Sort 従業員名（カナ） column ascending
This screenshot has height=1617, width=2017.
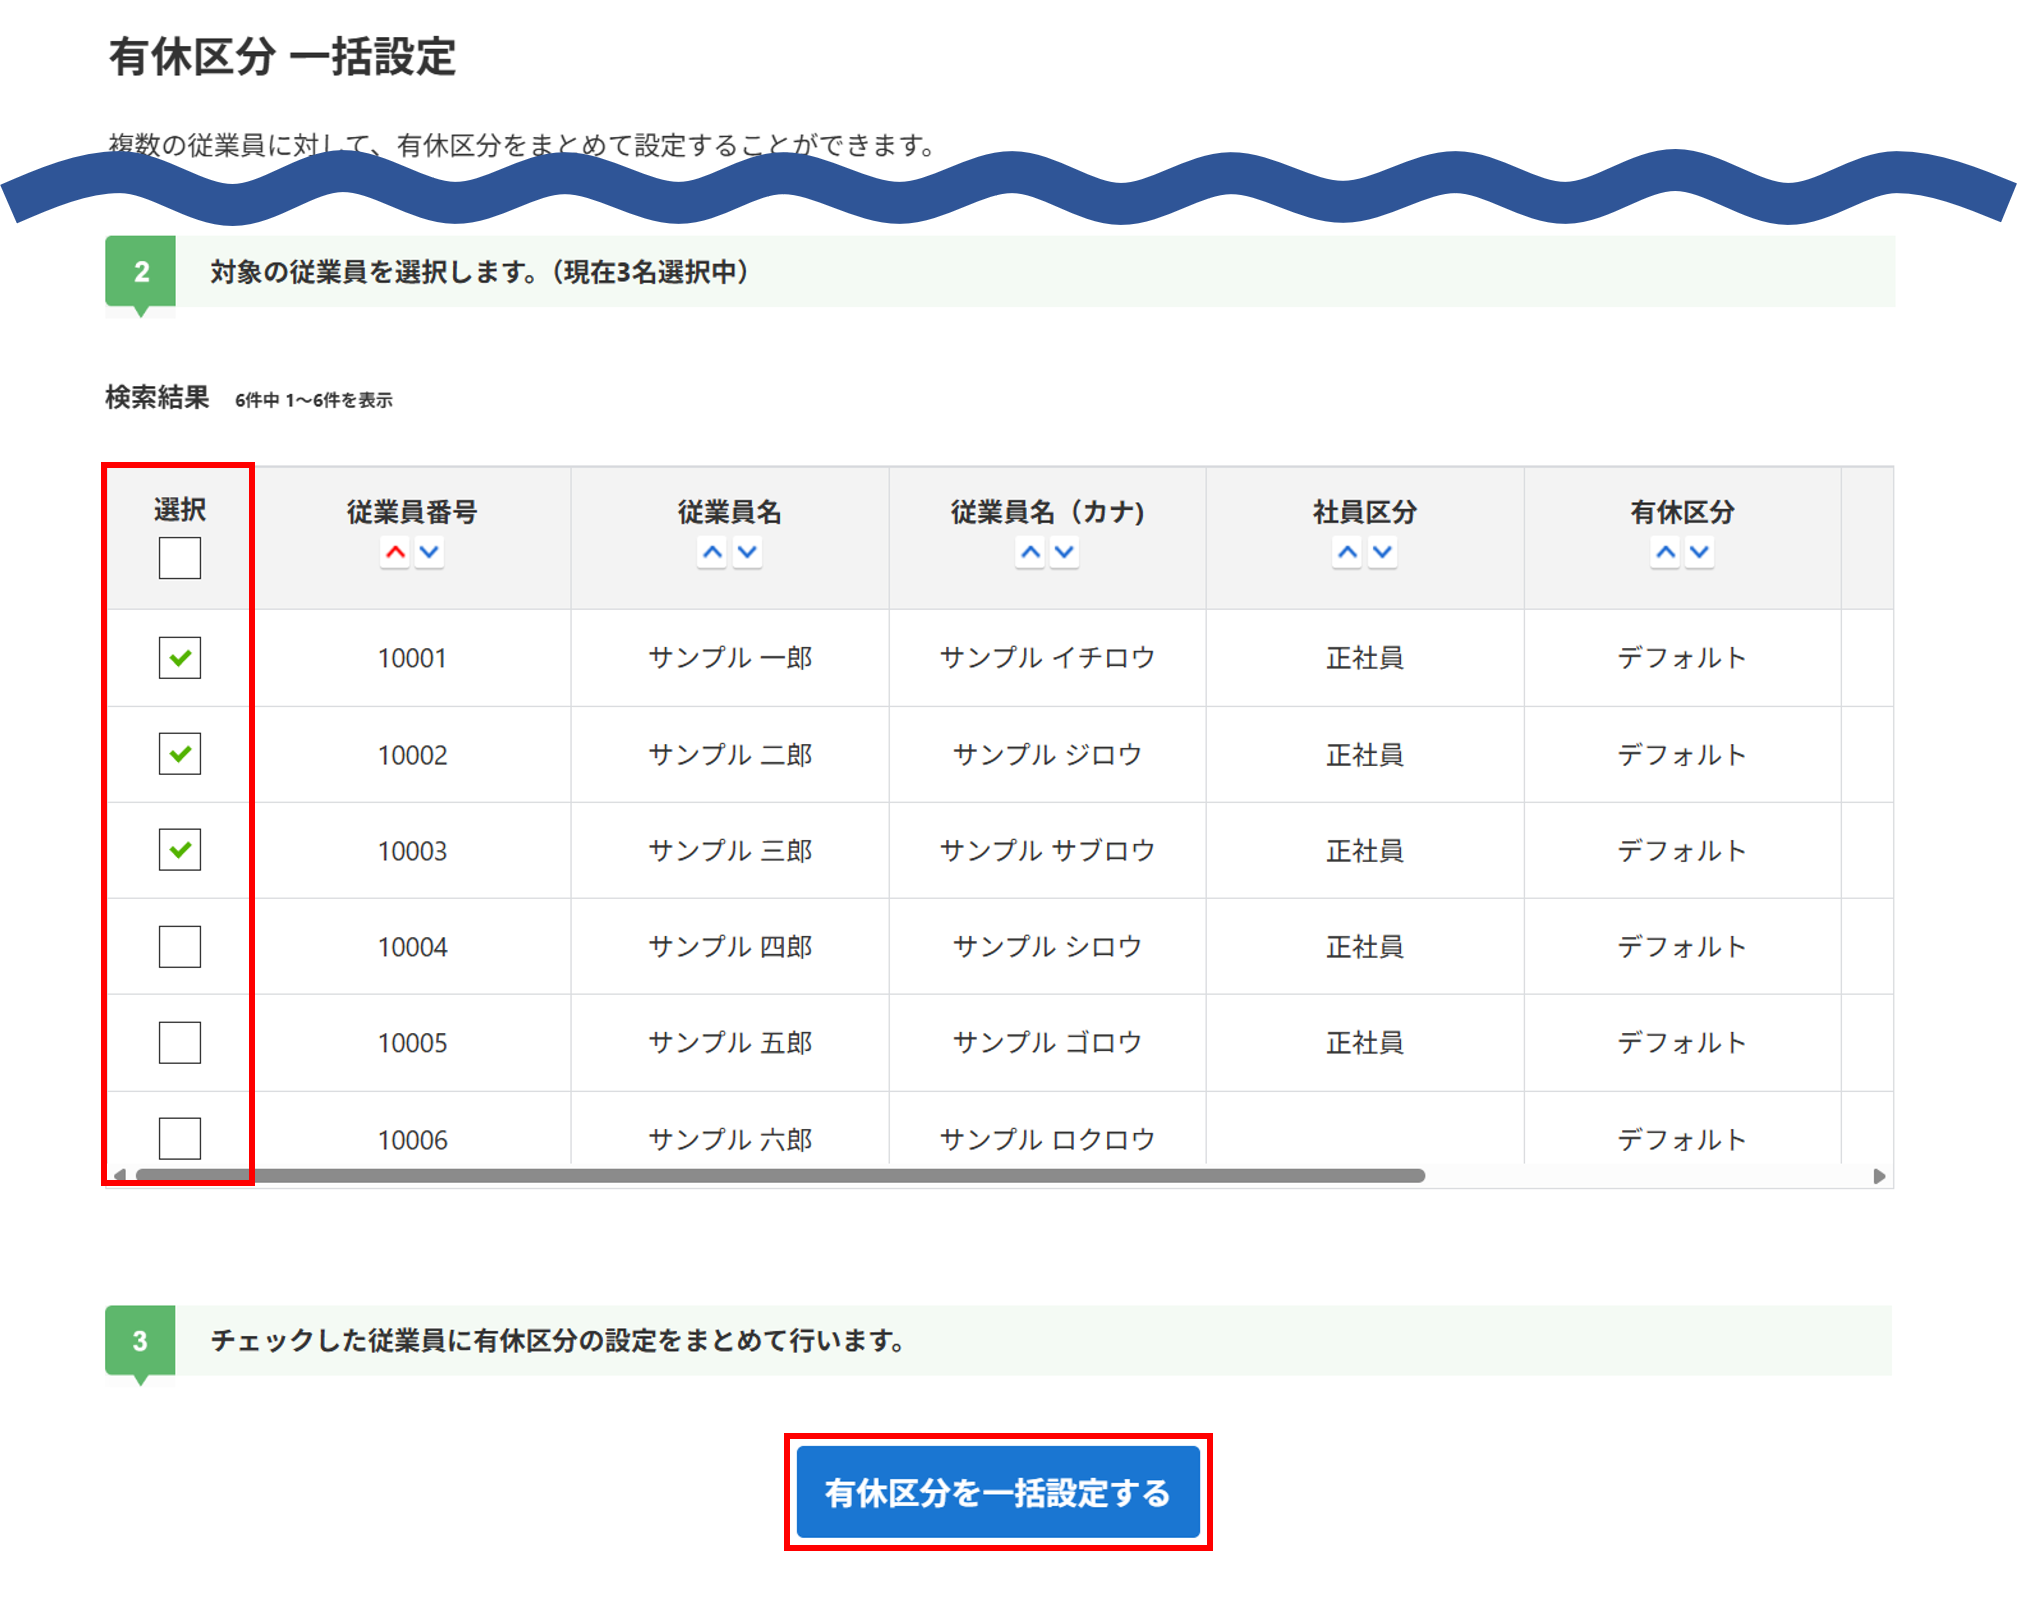1030,552
